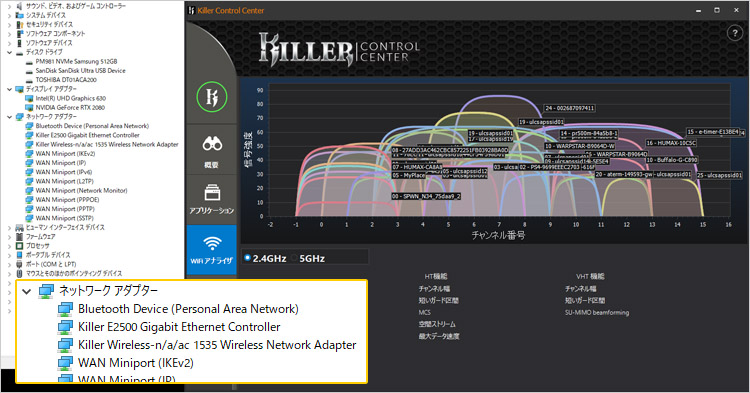
Task: Click the NVIDIA GeForce RTX 2080 icon
Action: pos(29,108)
